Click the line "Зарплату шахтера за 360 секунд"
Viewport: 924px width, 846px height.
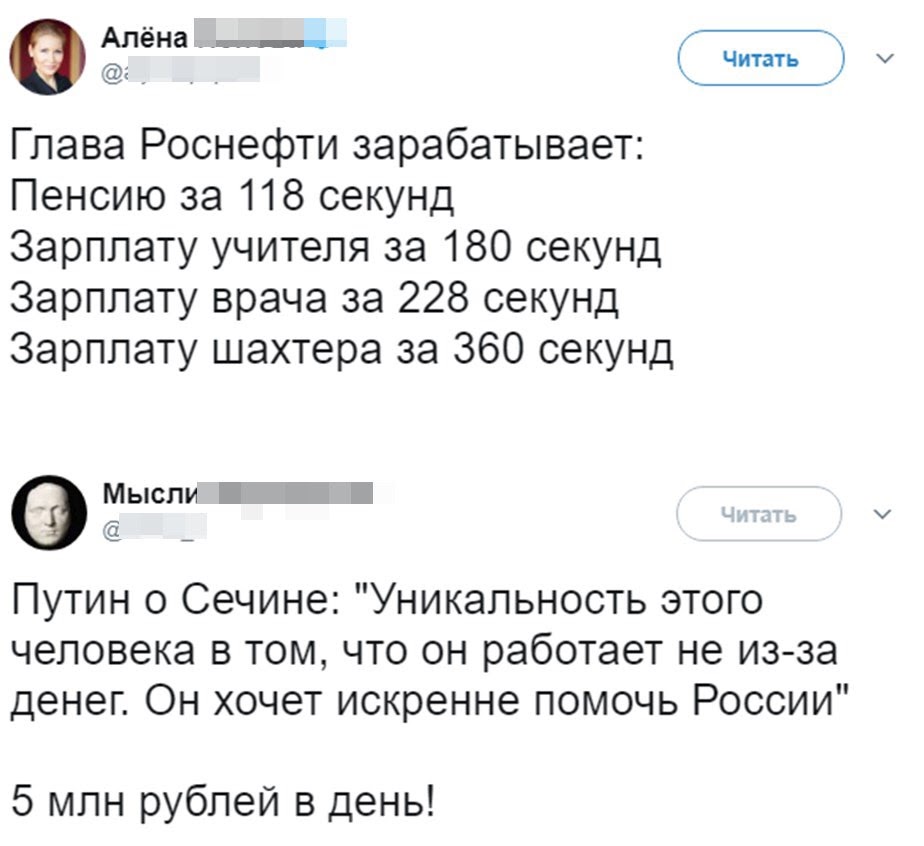click(341, 349)
